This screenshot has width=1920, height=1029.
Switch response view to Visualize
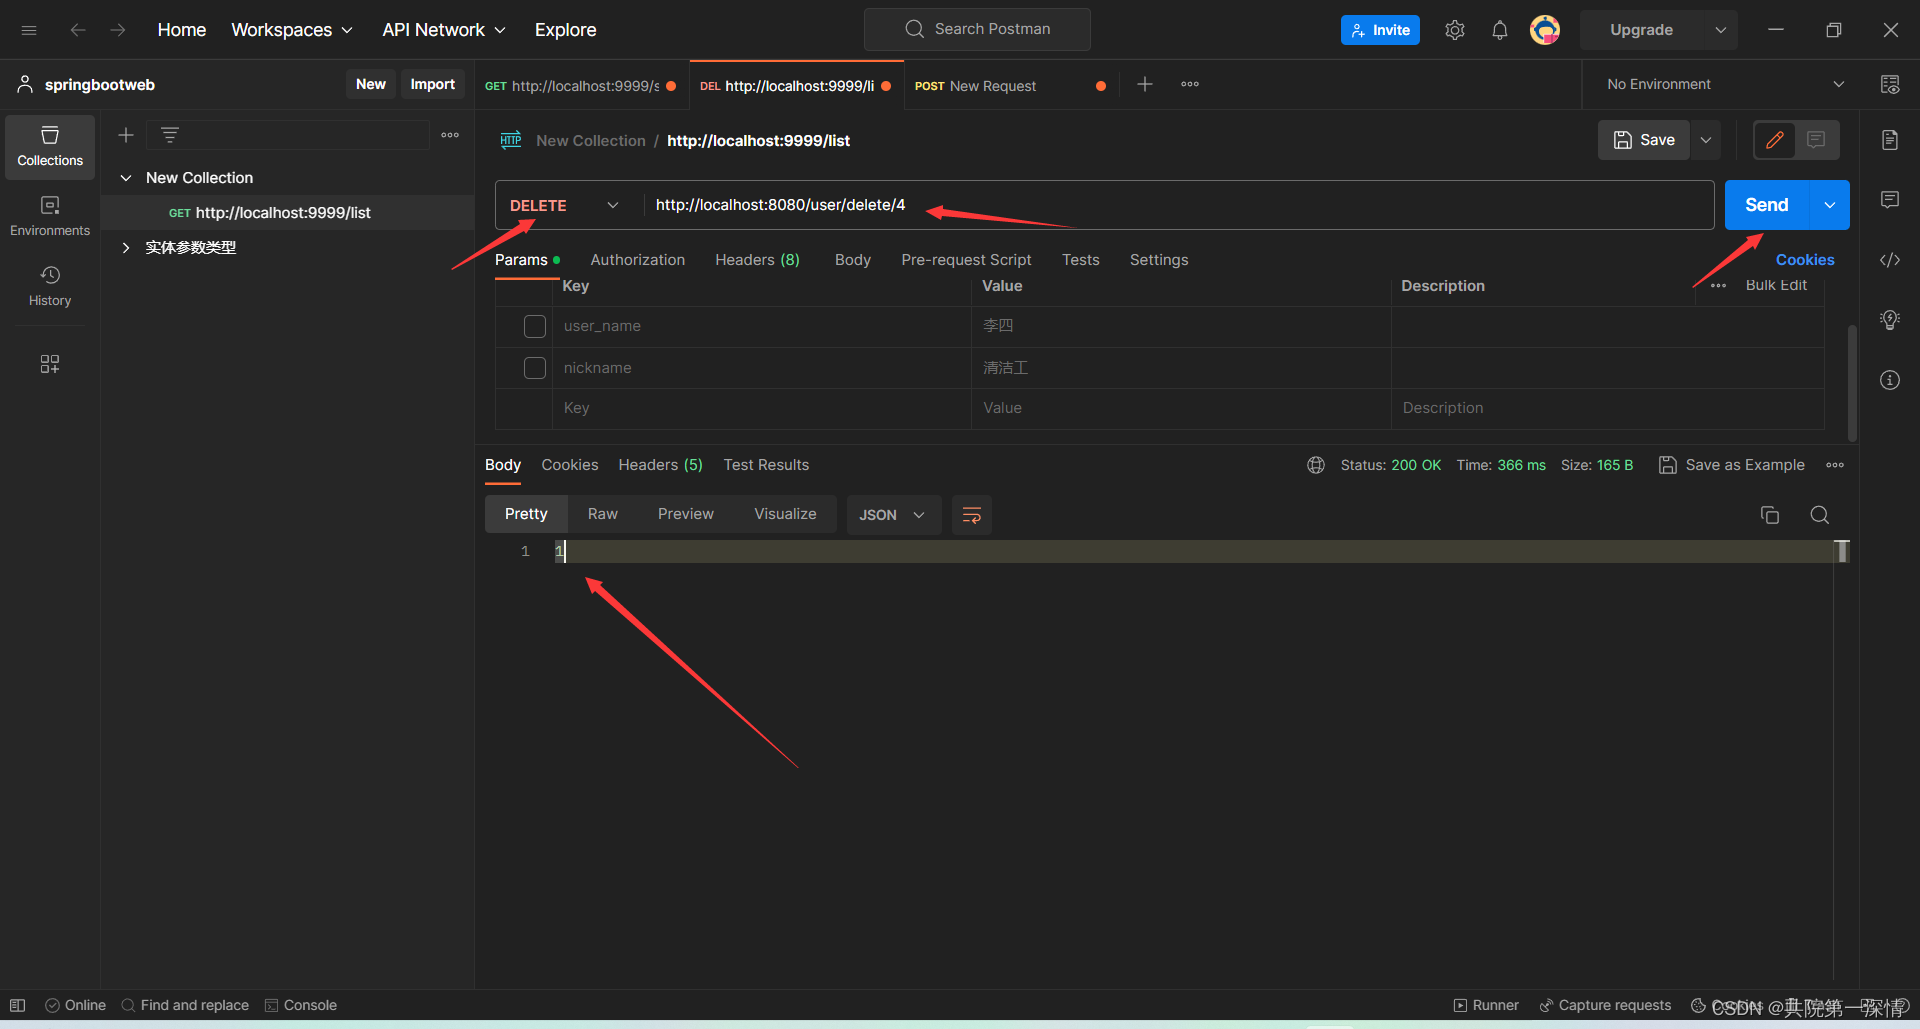tap(785, 514)
